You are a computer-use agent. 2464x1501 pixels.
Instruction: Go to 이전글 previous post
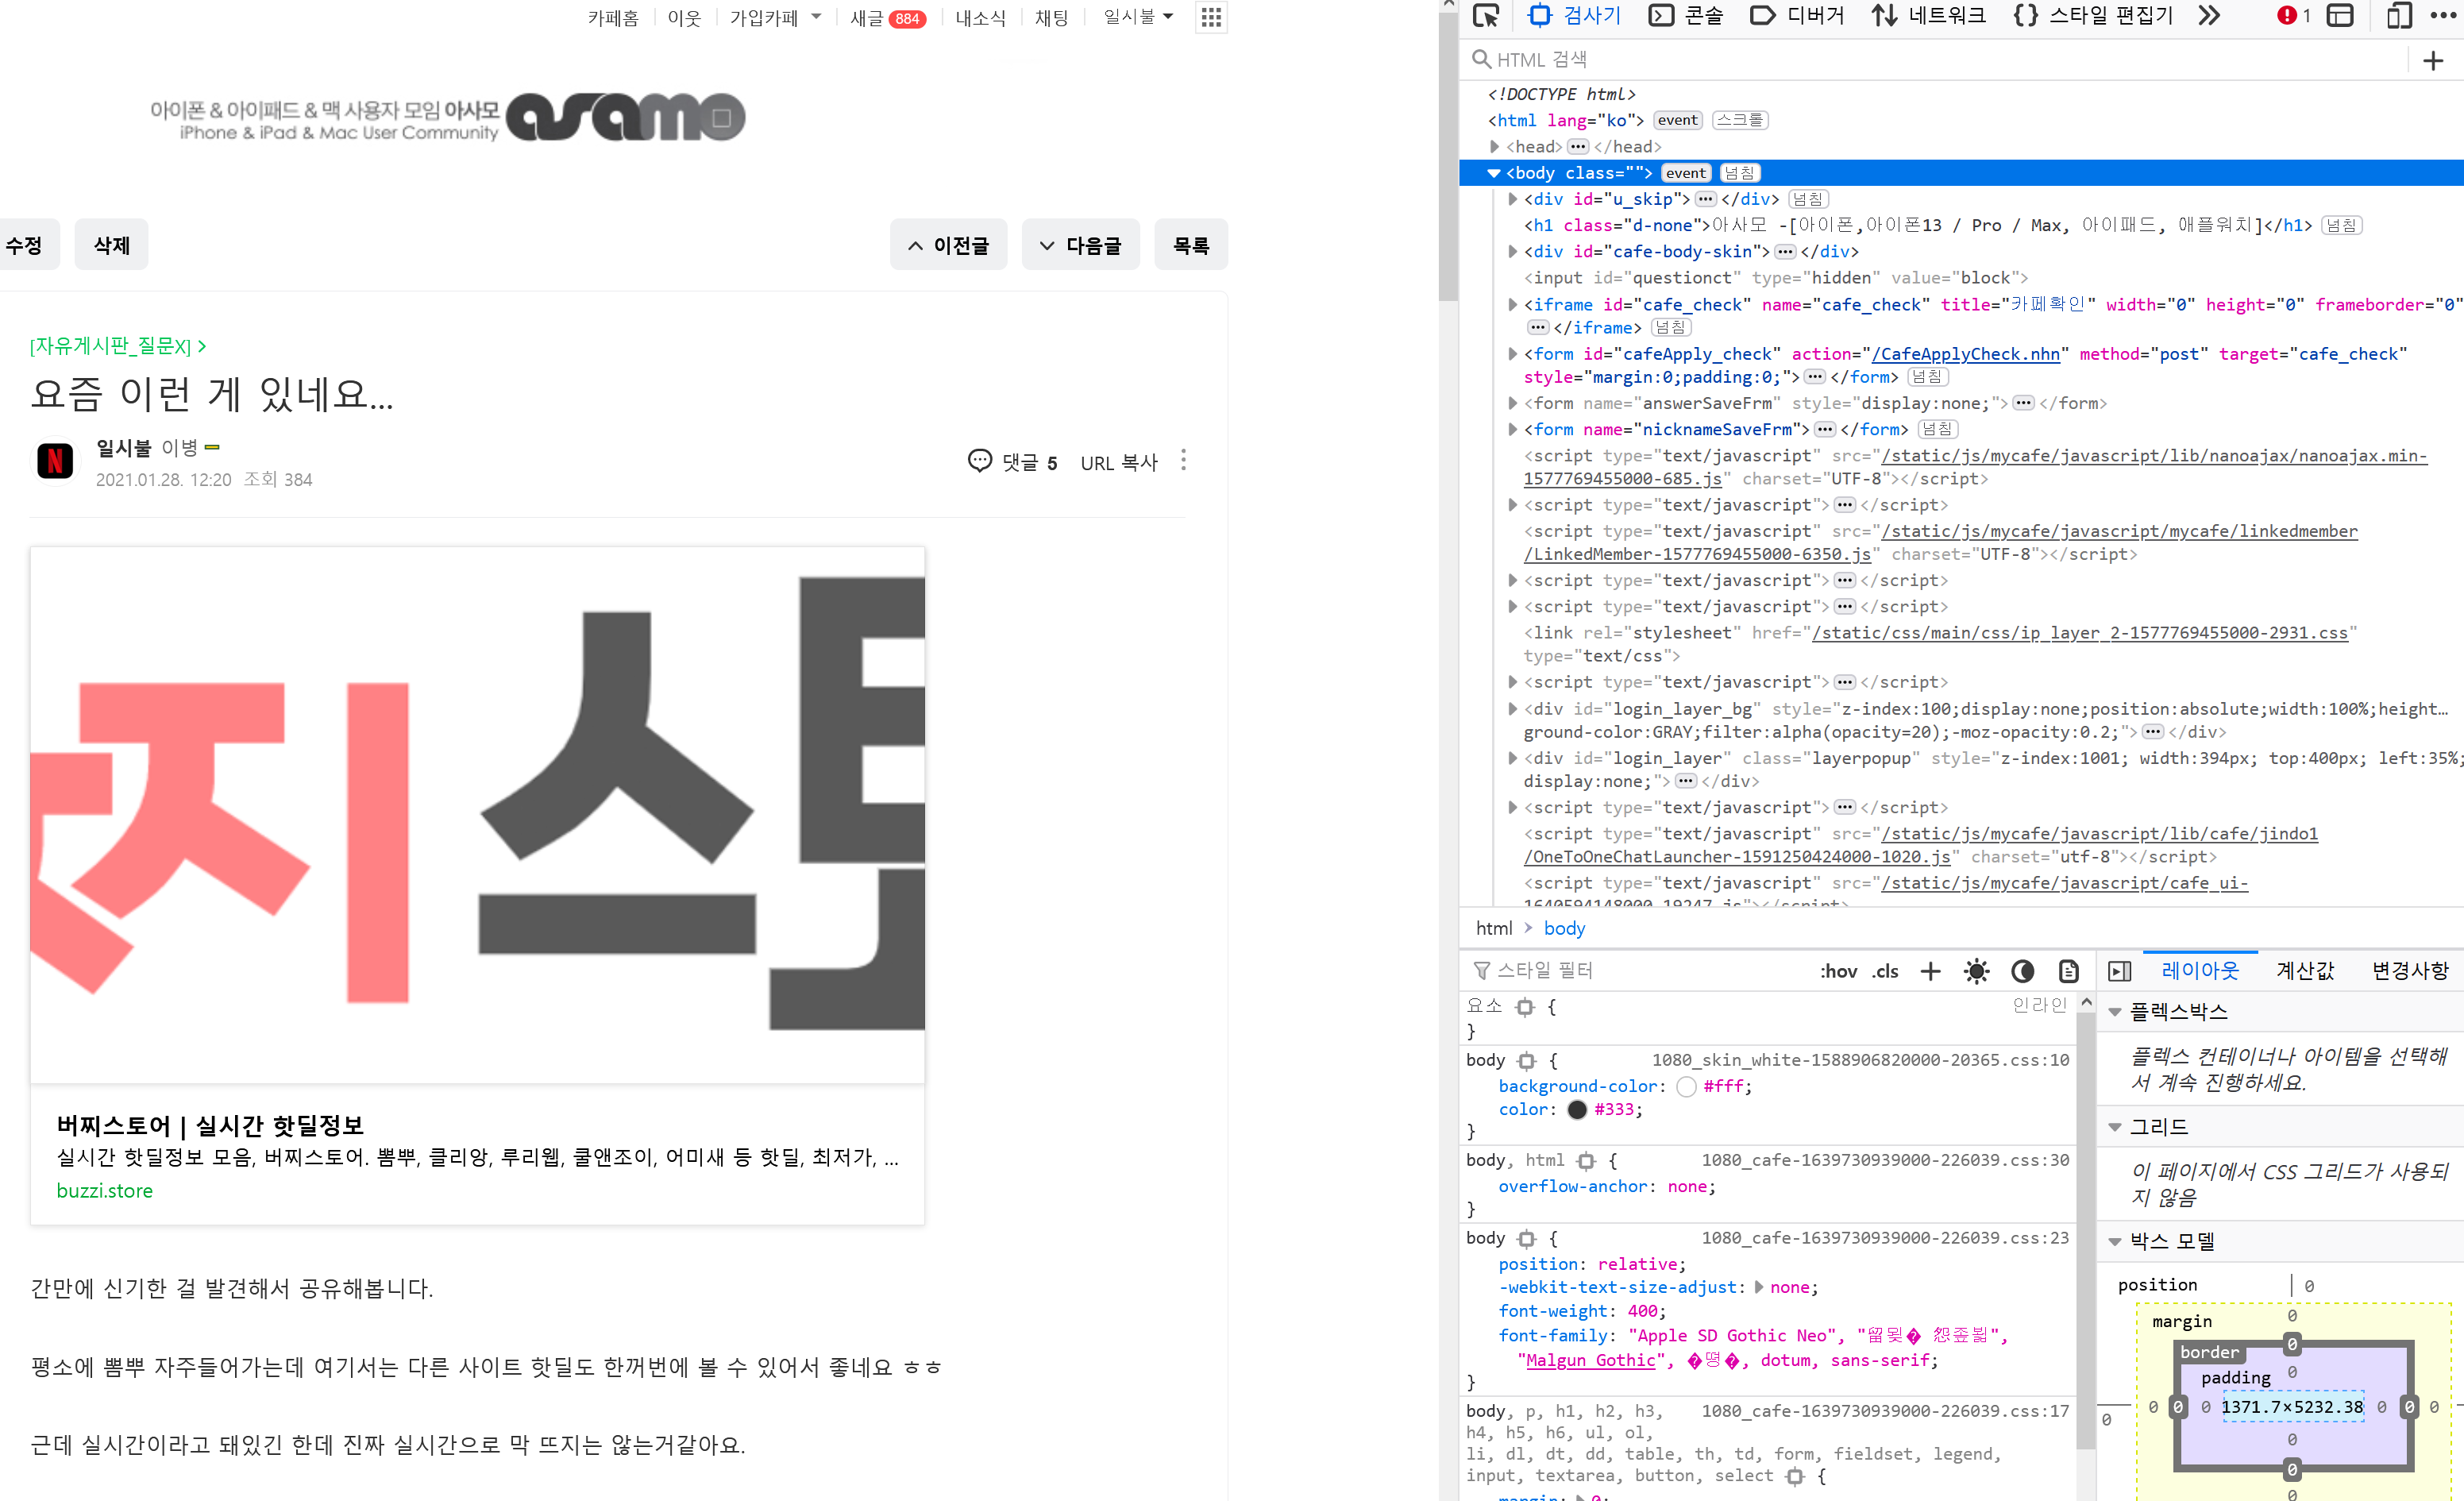click(949, 245)
